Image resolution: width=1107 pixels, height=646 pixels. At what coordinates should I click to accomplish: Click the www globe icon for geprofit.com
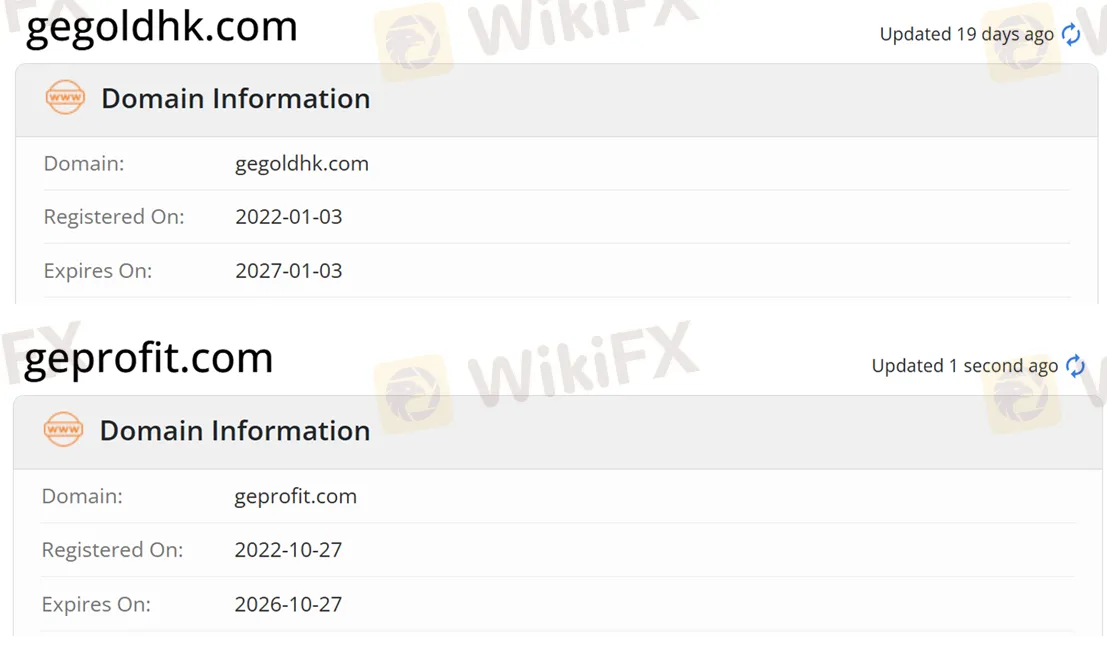coord(63,429)
